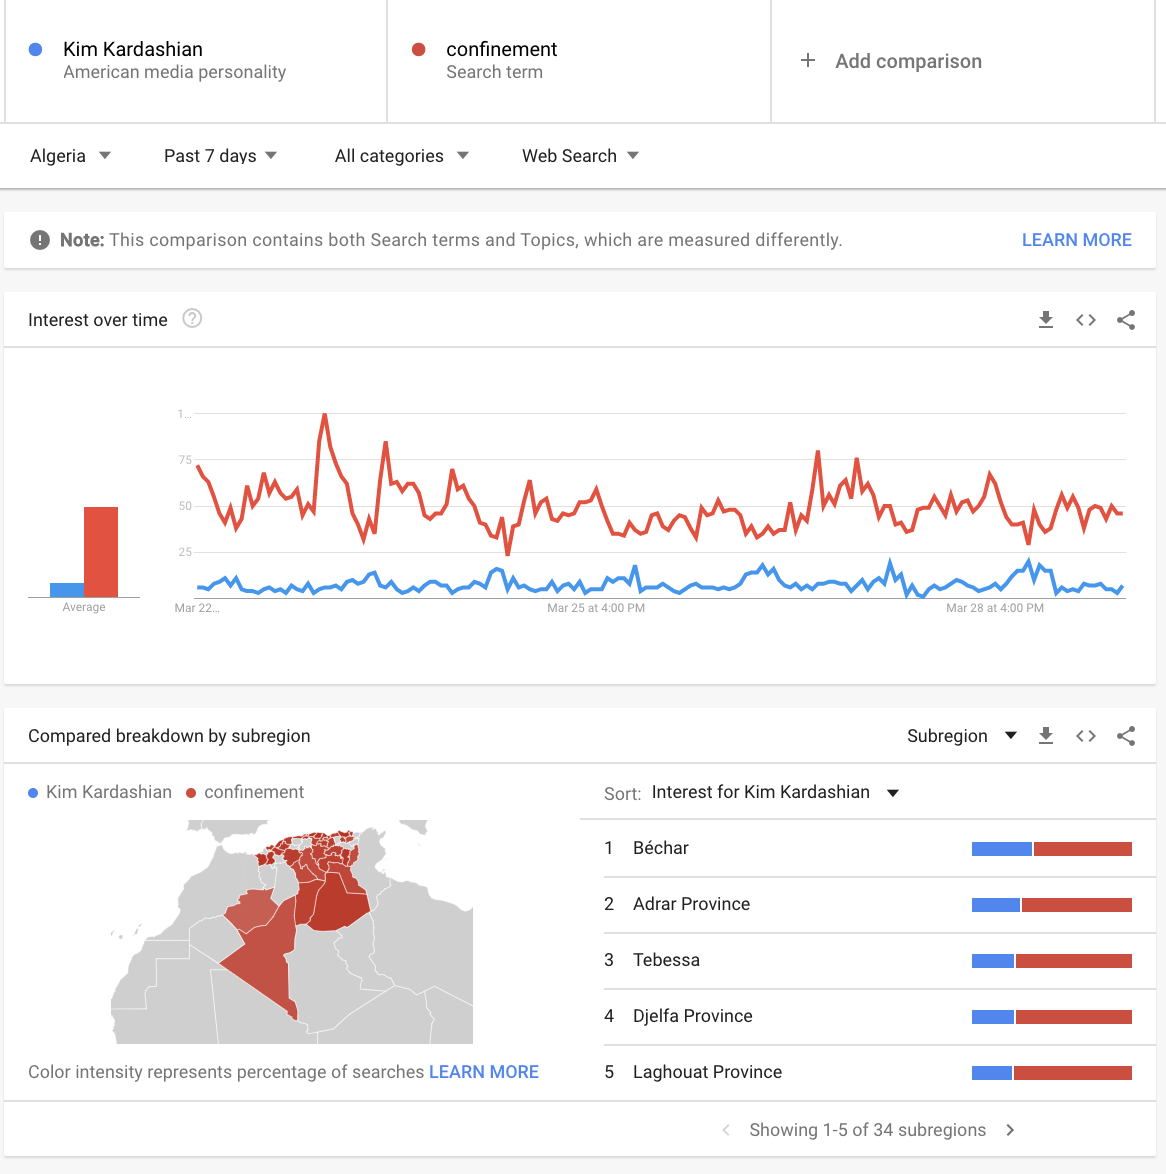Open LEARN MORE about color intensity
This screenshot has width=1166, height=1174.
484,1072
